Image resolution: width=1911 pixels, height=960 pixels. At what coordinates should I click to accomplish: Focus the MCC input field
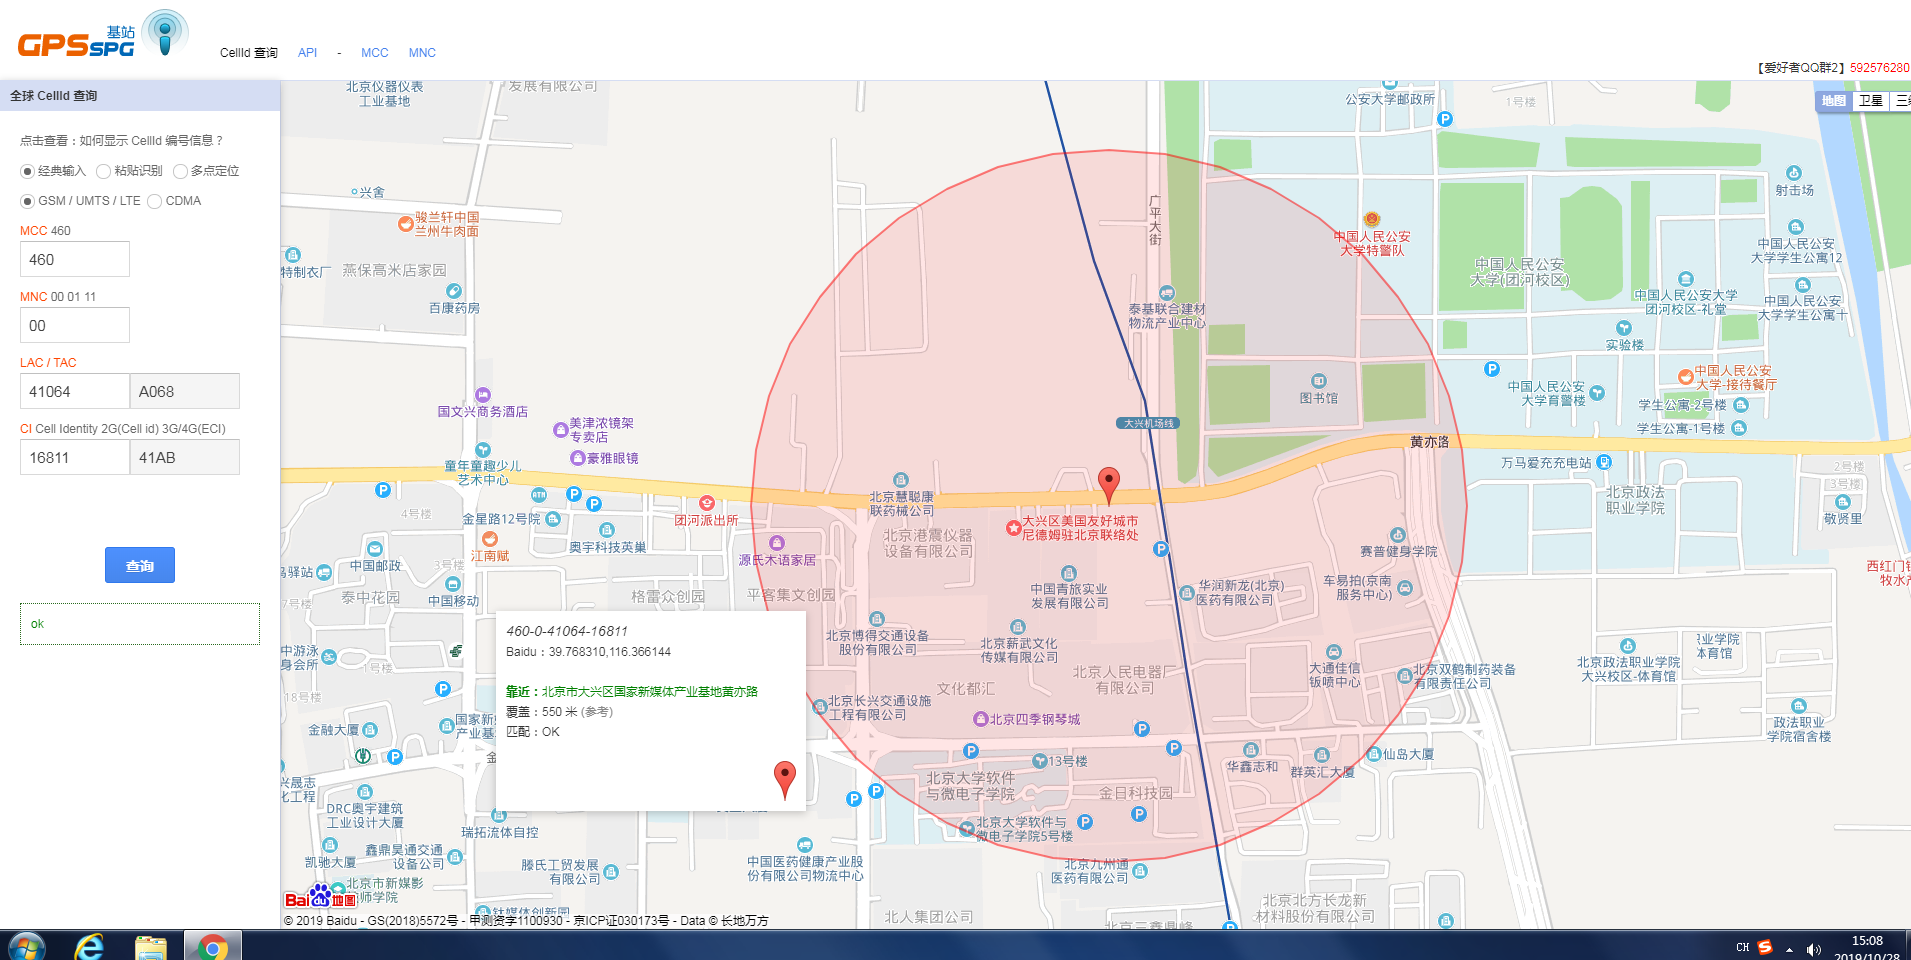(75, 259)
